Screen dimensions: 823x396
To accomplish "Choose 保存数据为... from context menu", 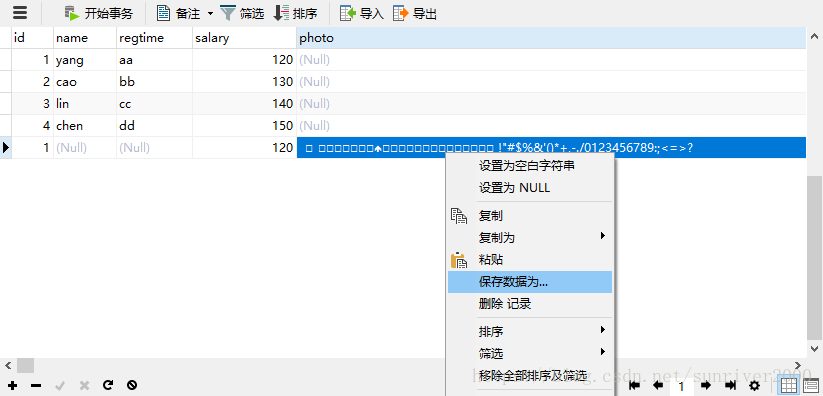I will click(x=530, y=282).
